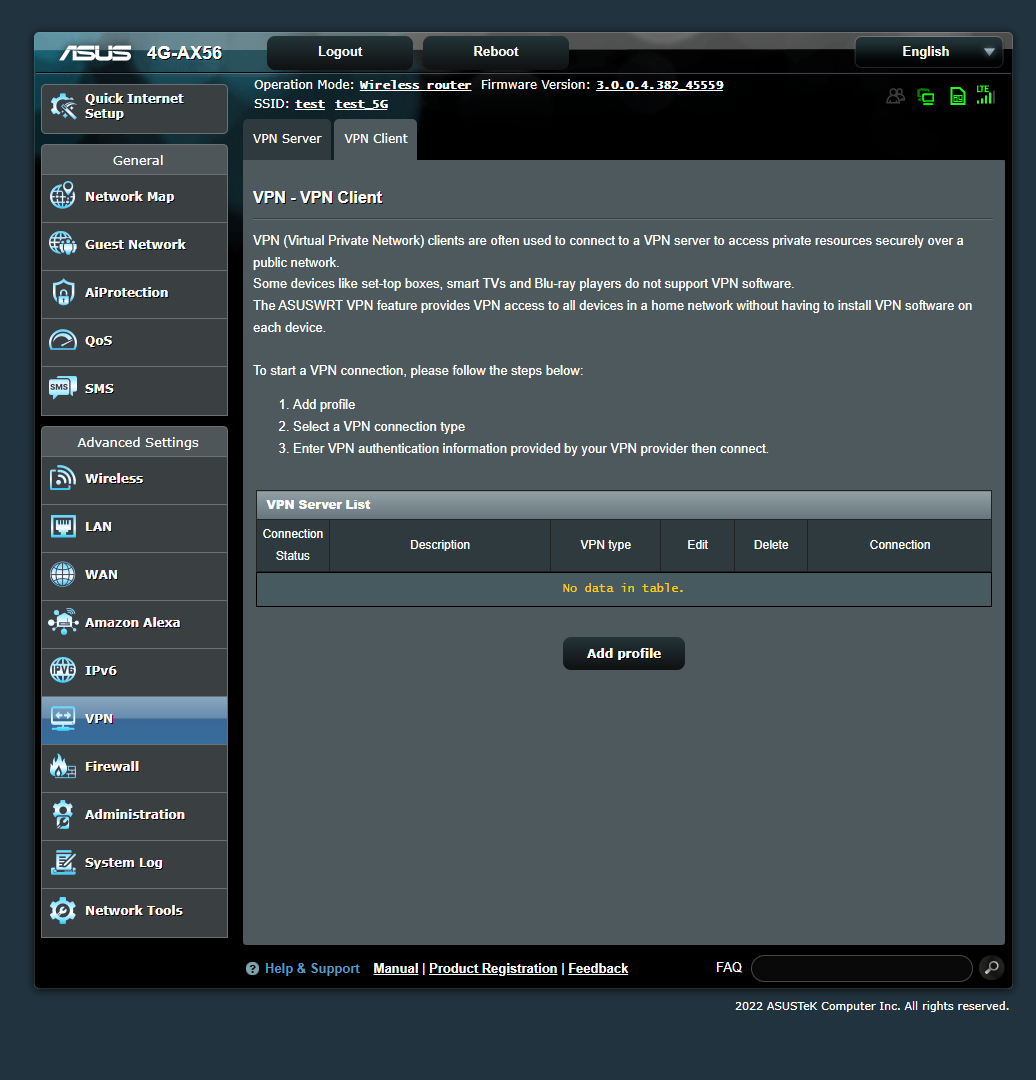
Task: Open the Firewall flame icon
Action: (63, 766)
